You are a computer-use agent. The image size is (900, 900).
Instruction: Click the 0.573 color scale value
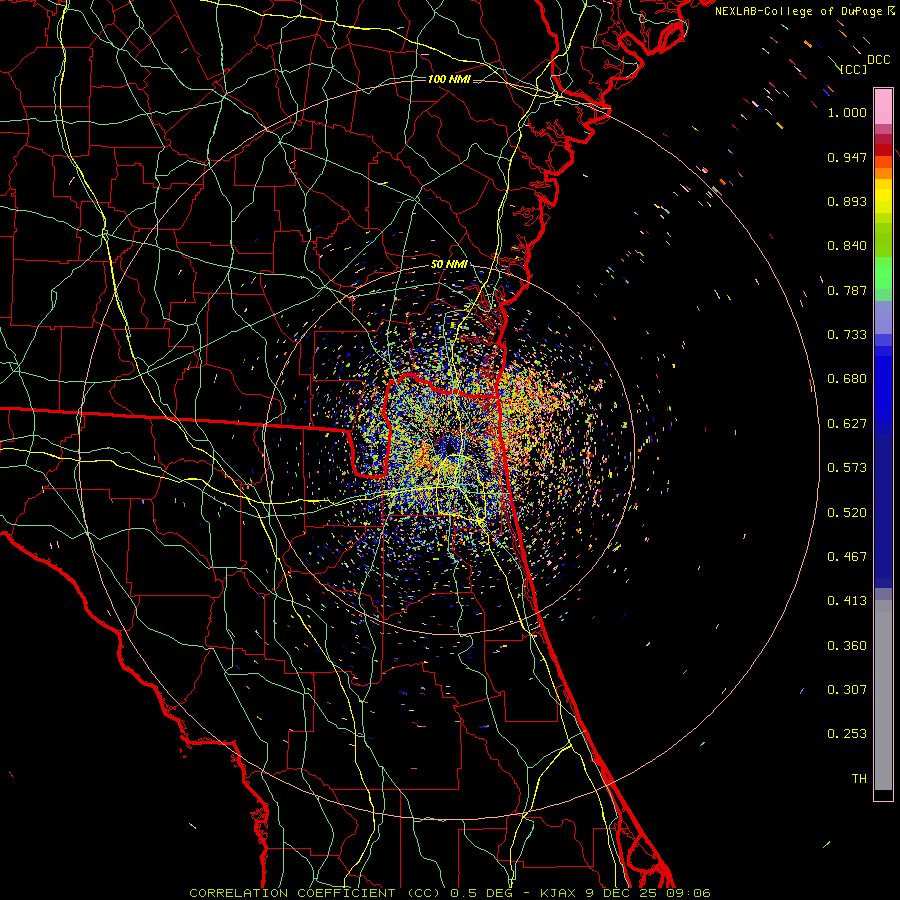(x=847, y=468)
